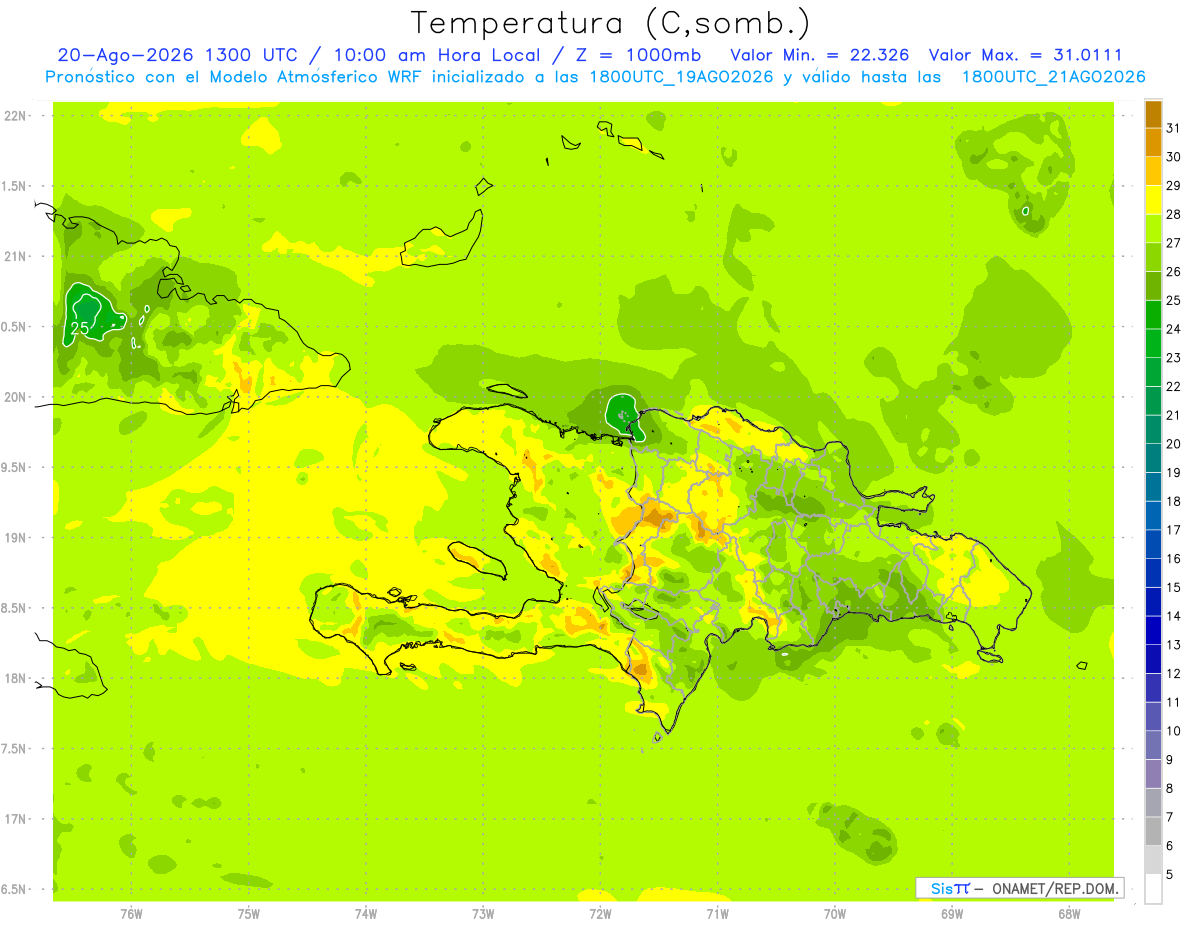
Task: Click the title "Temperatura (C,somb.)"
Action: tap(611, 23)
